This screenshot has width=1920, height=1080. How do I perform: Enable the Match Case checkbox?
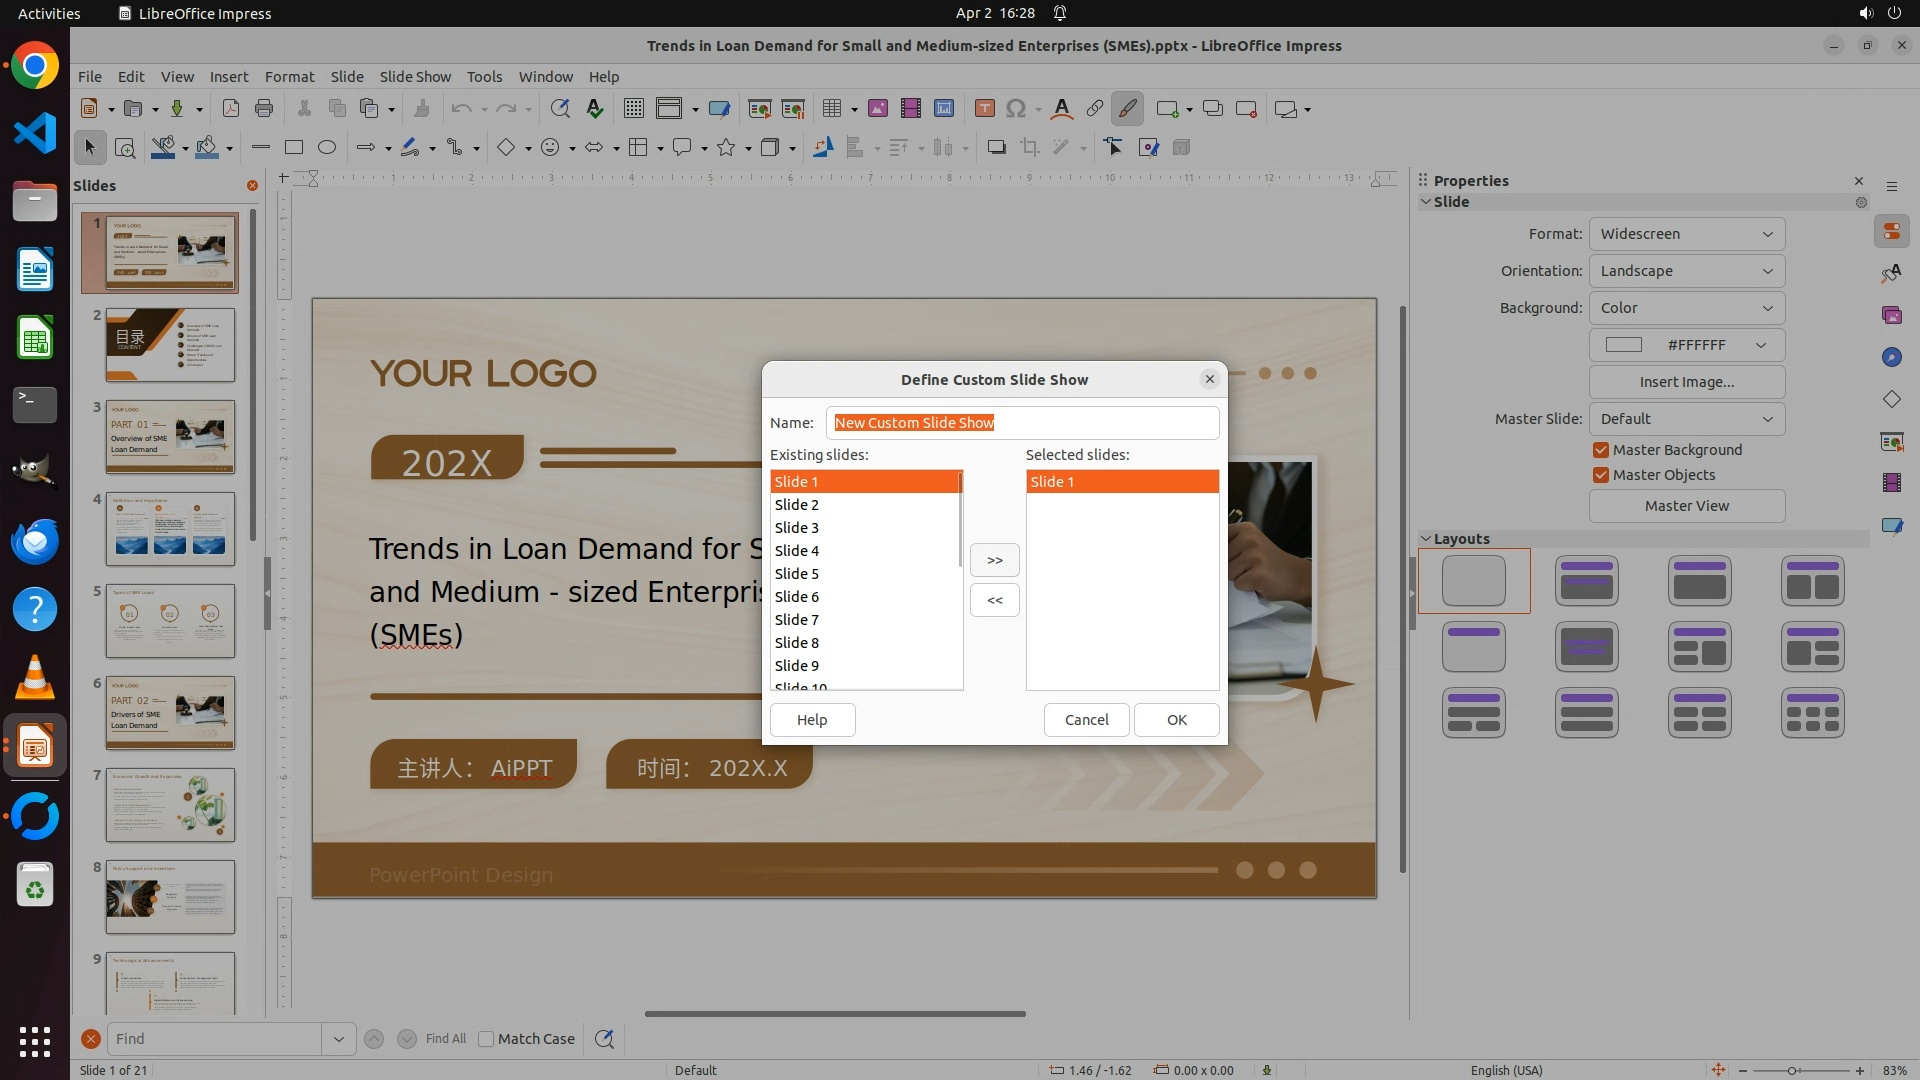486,1039
